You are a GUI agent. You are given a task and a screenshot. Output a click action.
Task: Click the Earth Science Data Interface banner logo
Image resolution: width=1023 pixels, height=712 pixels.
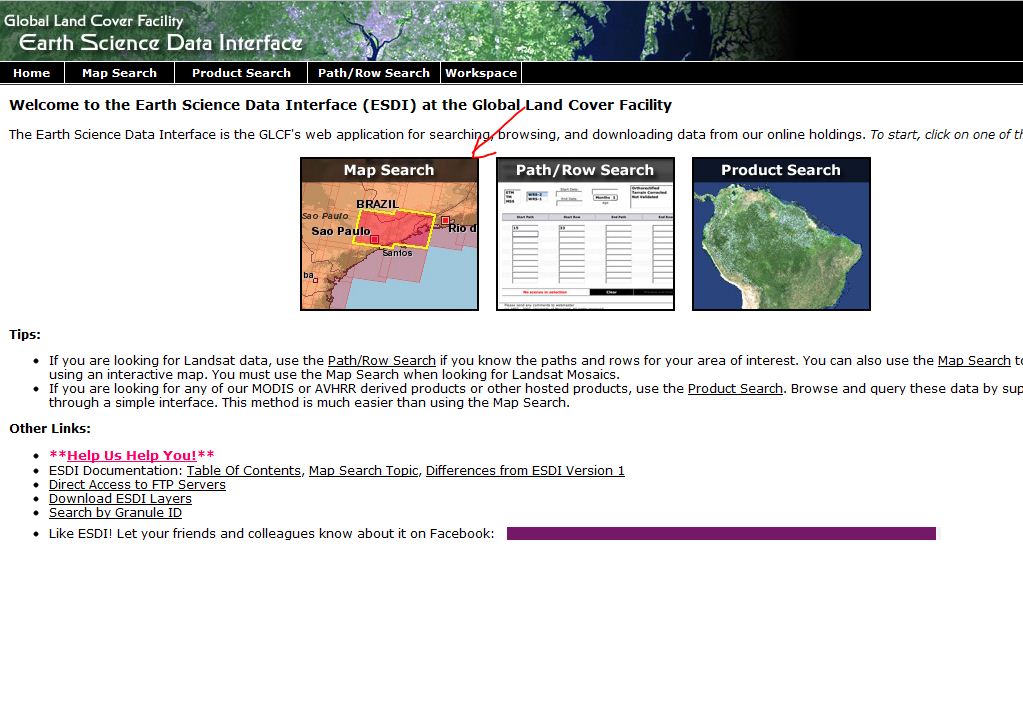(x=160, y=42)
